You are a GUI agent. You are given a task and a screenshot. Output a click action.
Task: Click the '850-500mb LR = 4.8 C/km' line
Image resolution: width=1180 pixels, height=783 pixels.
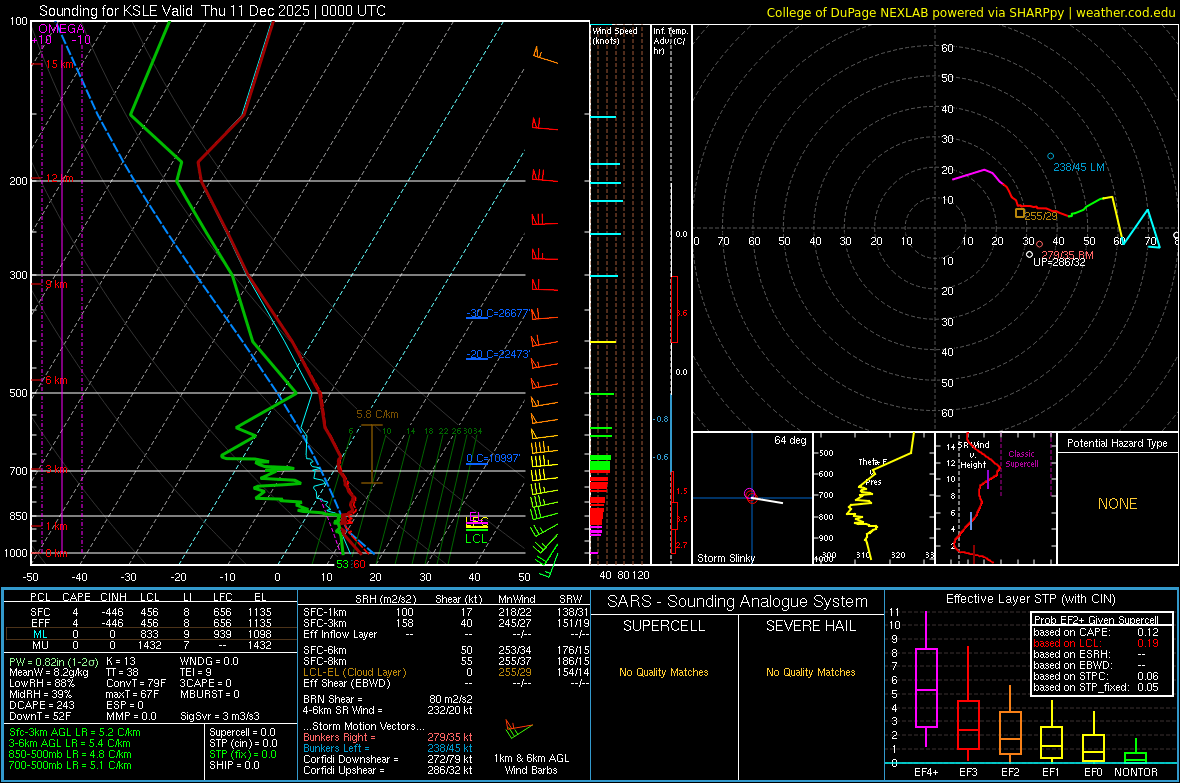coord(70,754)
